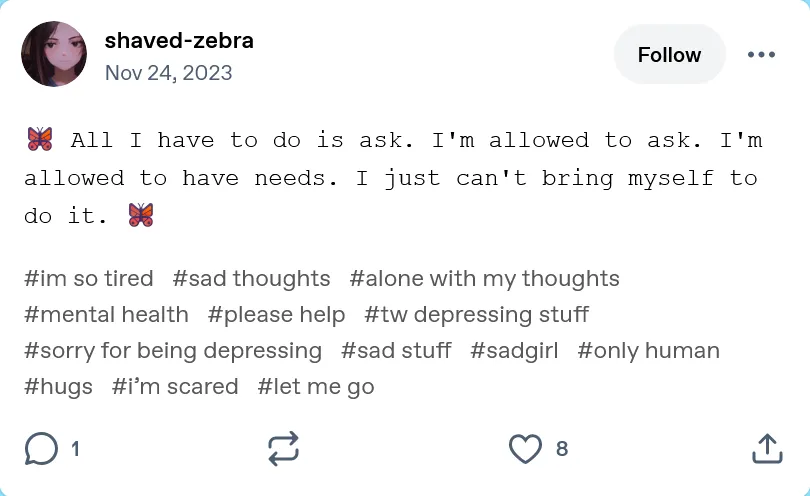Open the shaved-zebra username link
This screenshot has width=810, height=496.
179,41
